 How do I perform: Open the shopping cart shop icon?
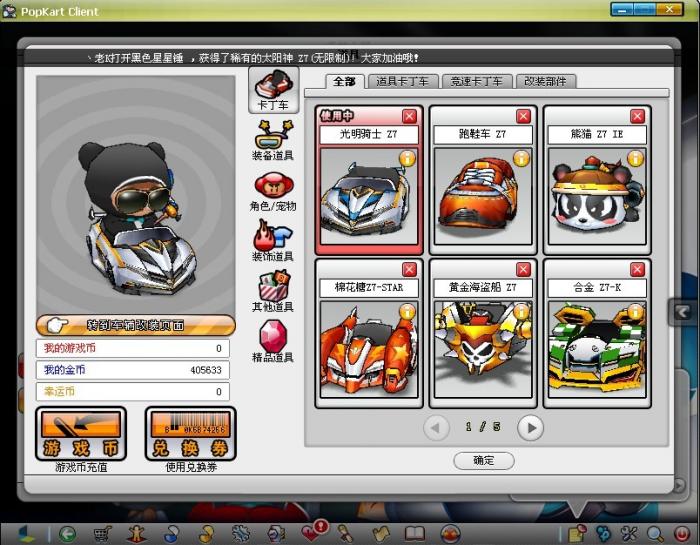click(x=102, y=533)
